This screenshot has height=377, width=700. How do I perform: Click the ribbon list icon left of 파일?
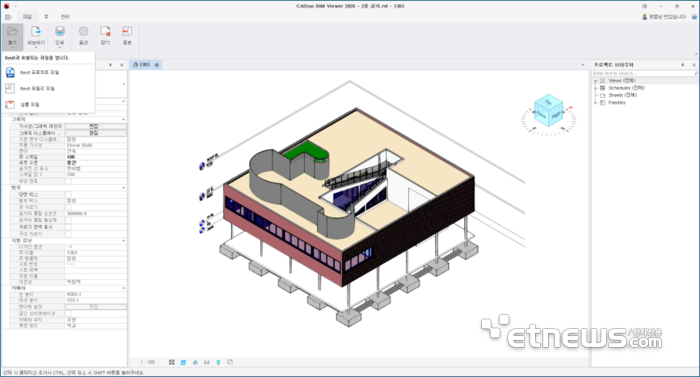8,17
